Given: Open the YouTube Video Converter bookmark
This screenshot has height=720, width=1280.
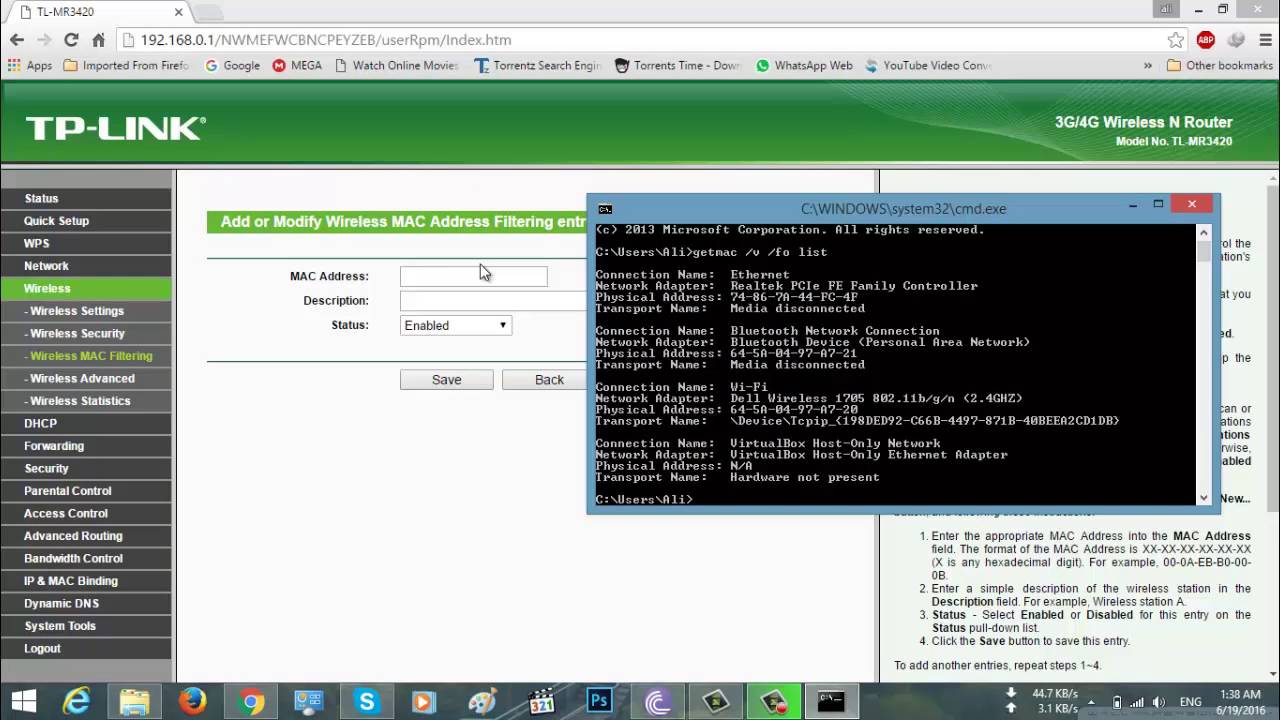Looking at the screenshot, I should [928, 65].
